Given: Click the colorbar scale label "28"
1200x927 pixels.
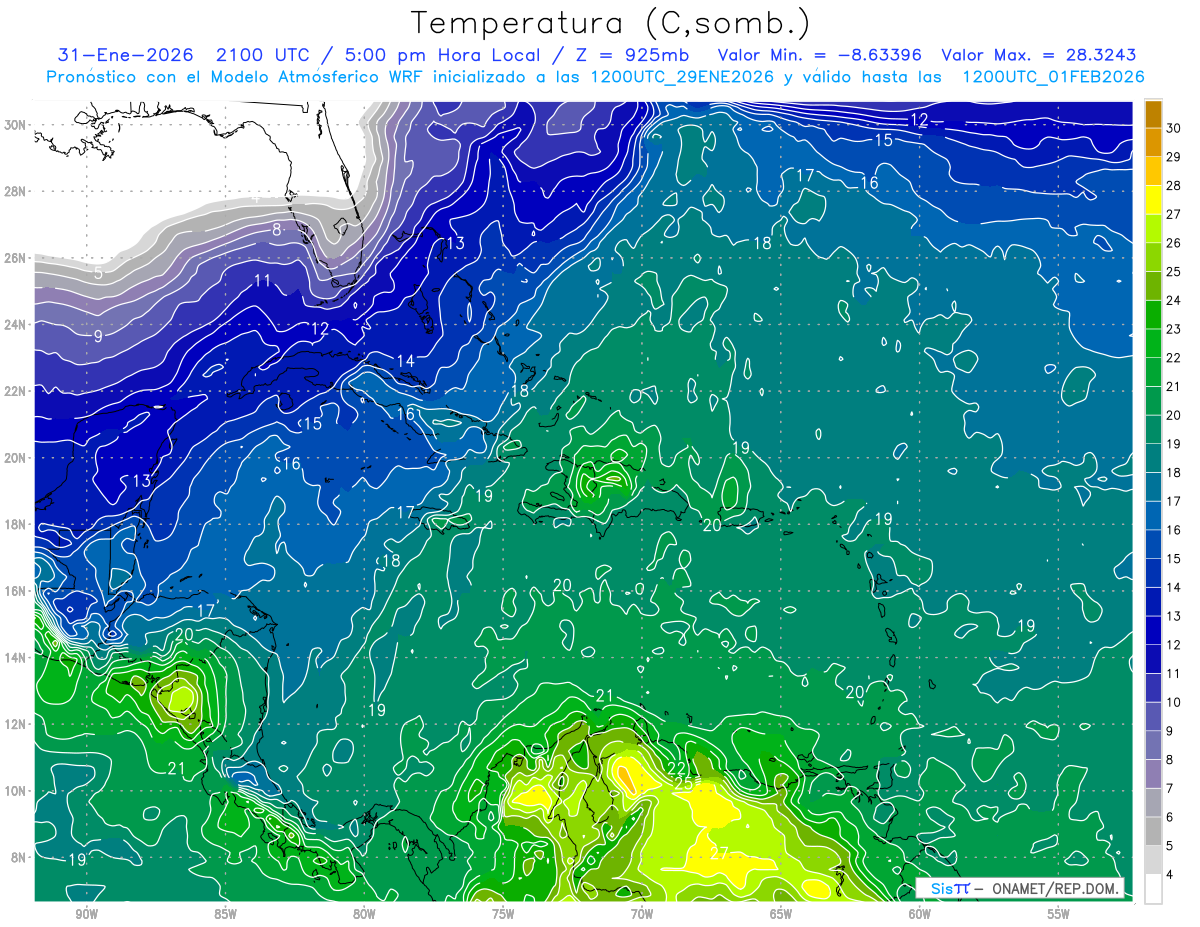Looking at the screenshot, I should tap(1174, 185).
